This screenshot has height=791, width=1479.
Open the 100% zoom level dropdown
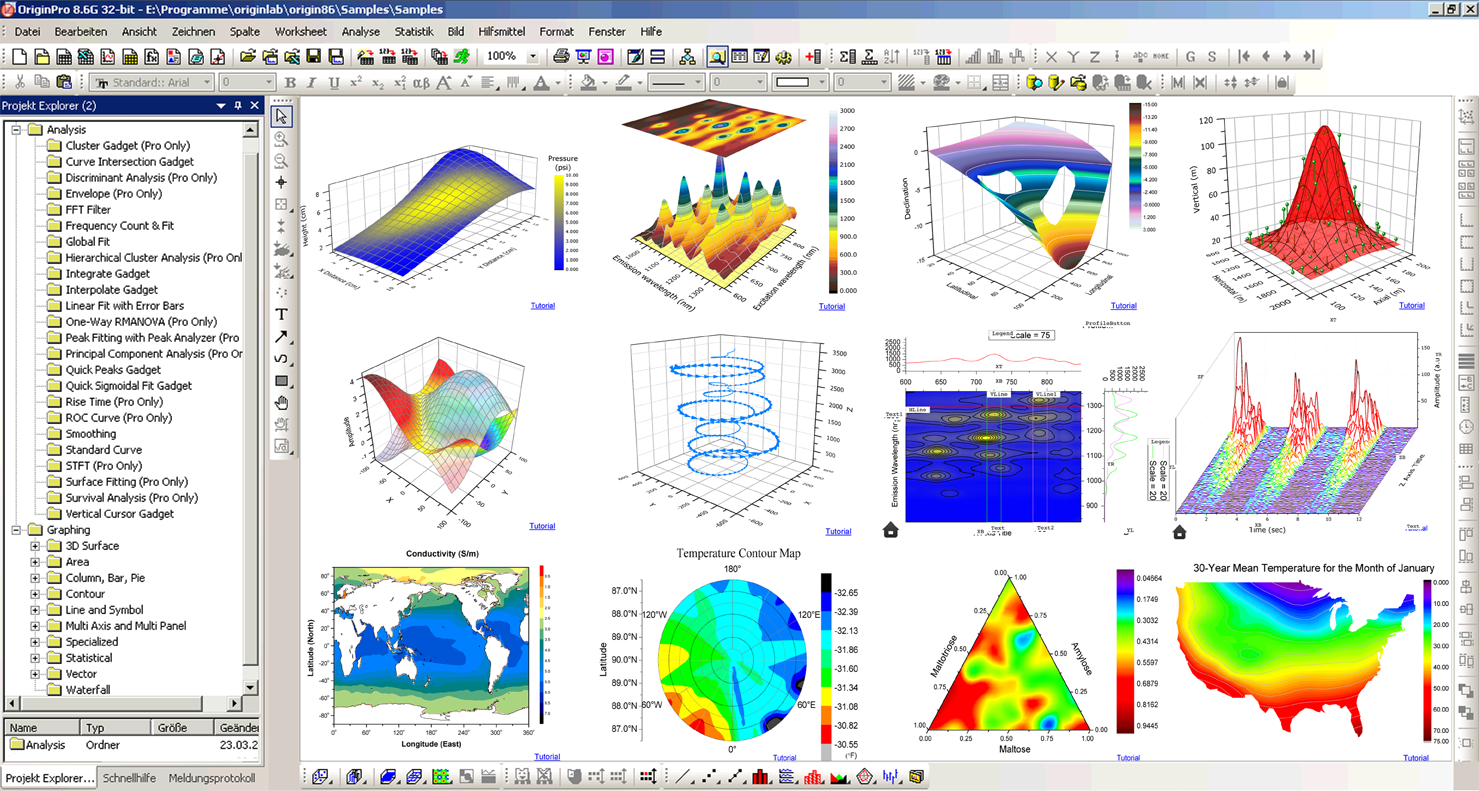(533, 57)
